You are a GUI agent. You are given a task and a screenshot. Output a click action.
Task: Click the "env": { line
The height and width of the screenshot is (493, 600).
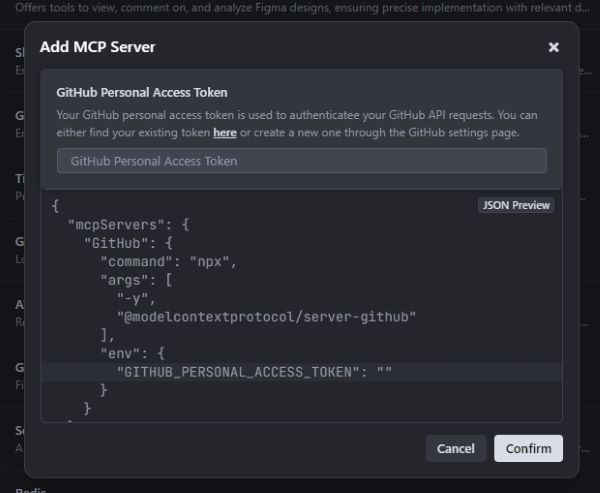pos(132,353)
